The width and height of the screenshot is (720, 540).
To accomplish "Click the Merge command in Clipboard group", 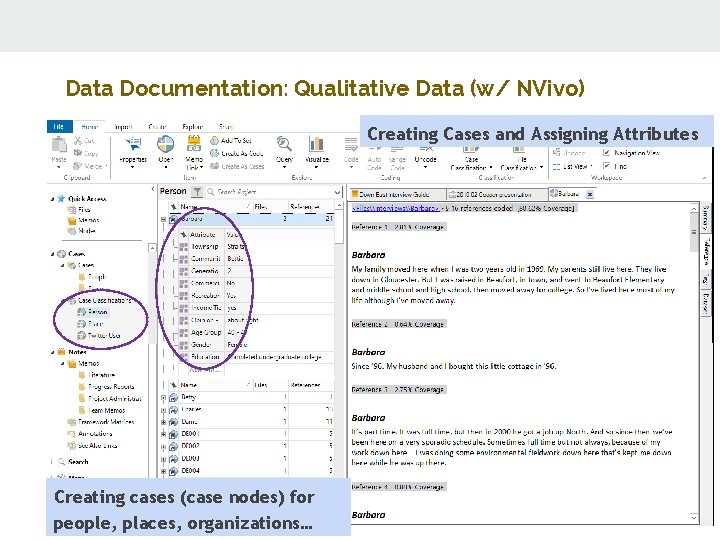I will 90,166.
